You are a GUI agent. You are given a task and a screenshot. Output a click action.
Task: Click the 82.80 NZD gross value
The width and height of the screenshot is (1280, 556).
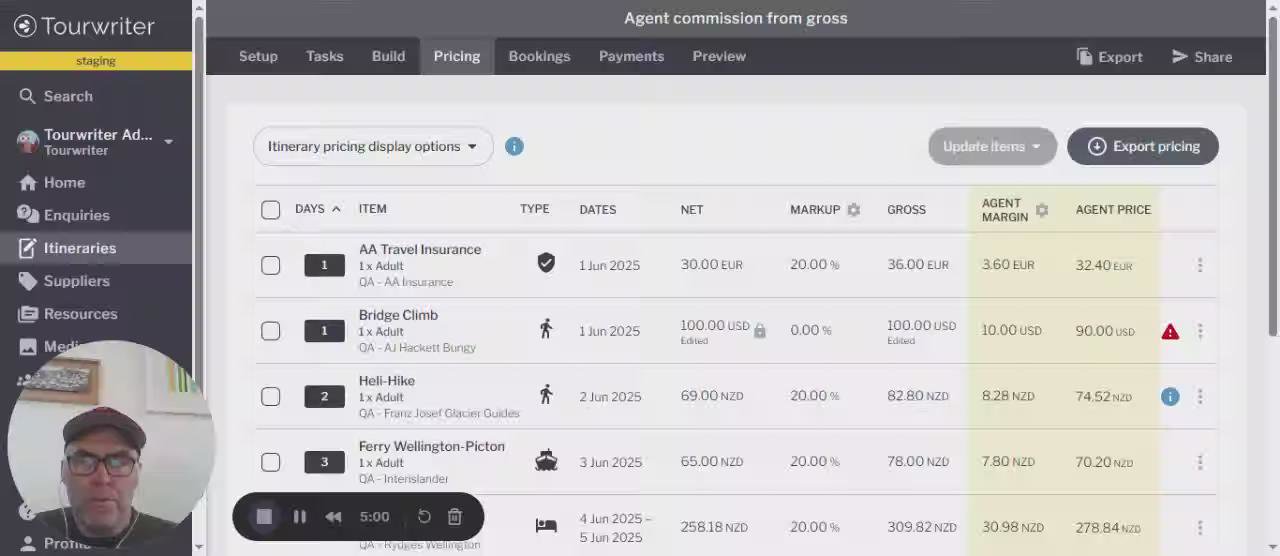pos(918,396)
